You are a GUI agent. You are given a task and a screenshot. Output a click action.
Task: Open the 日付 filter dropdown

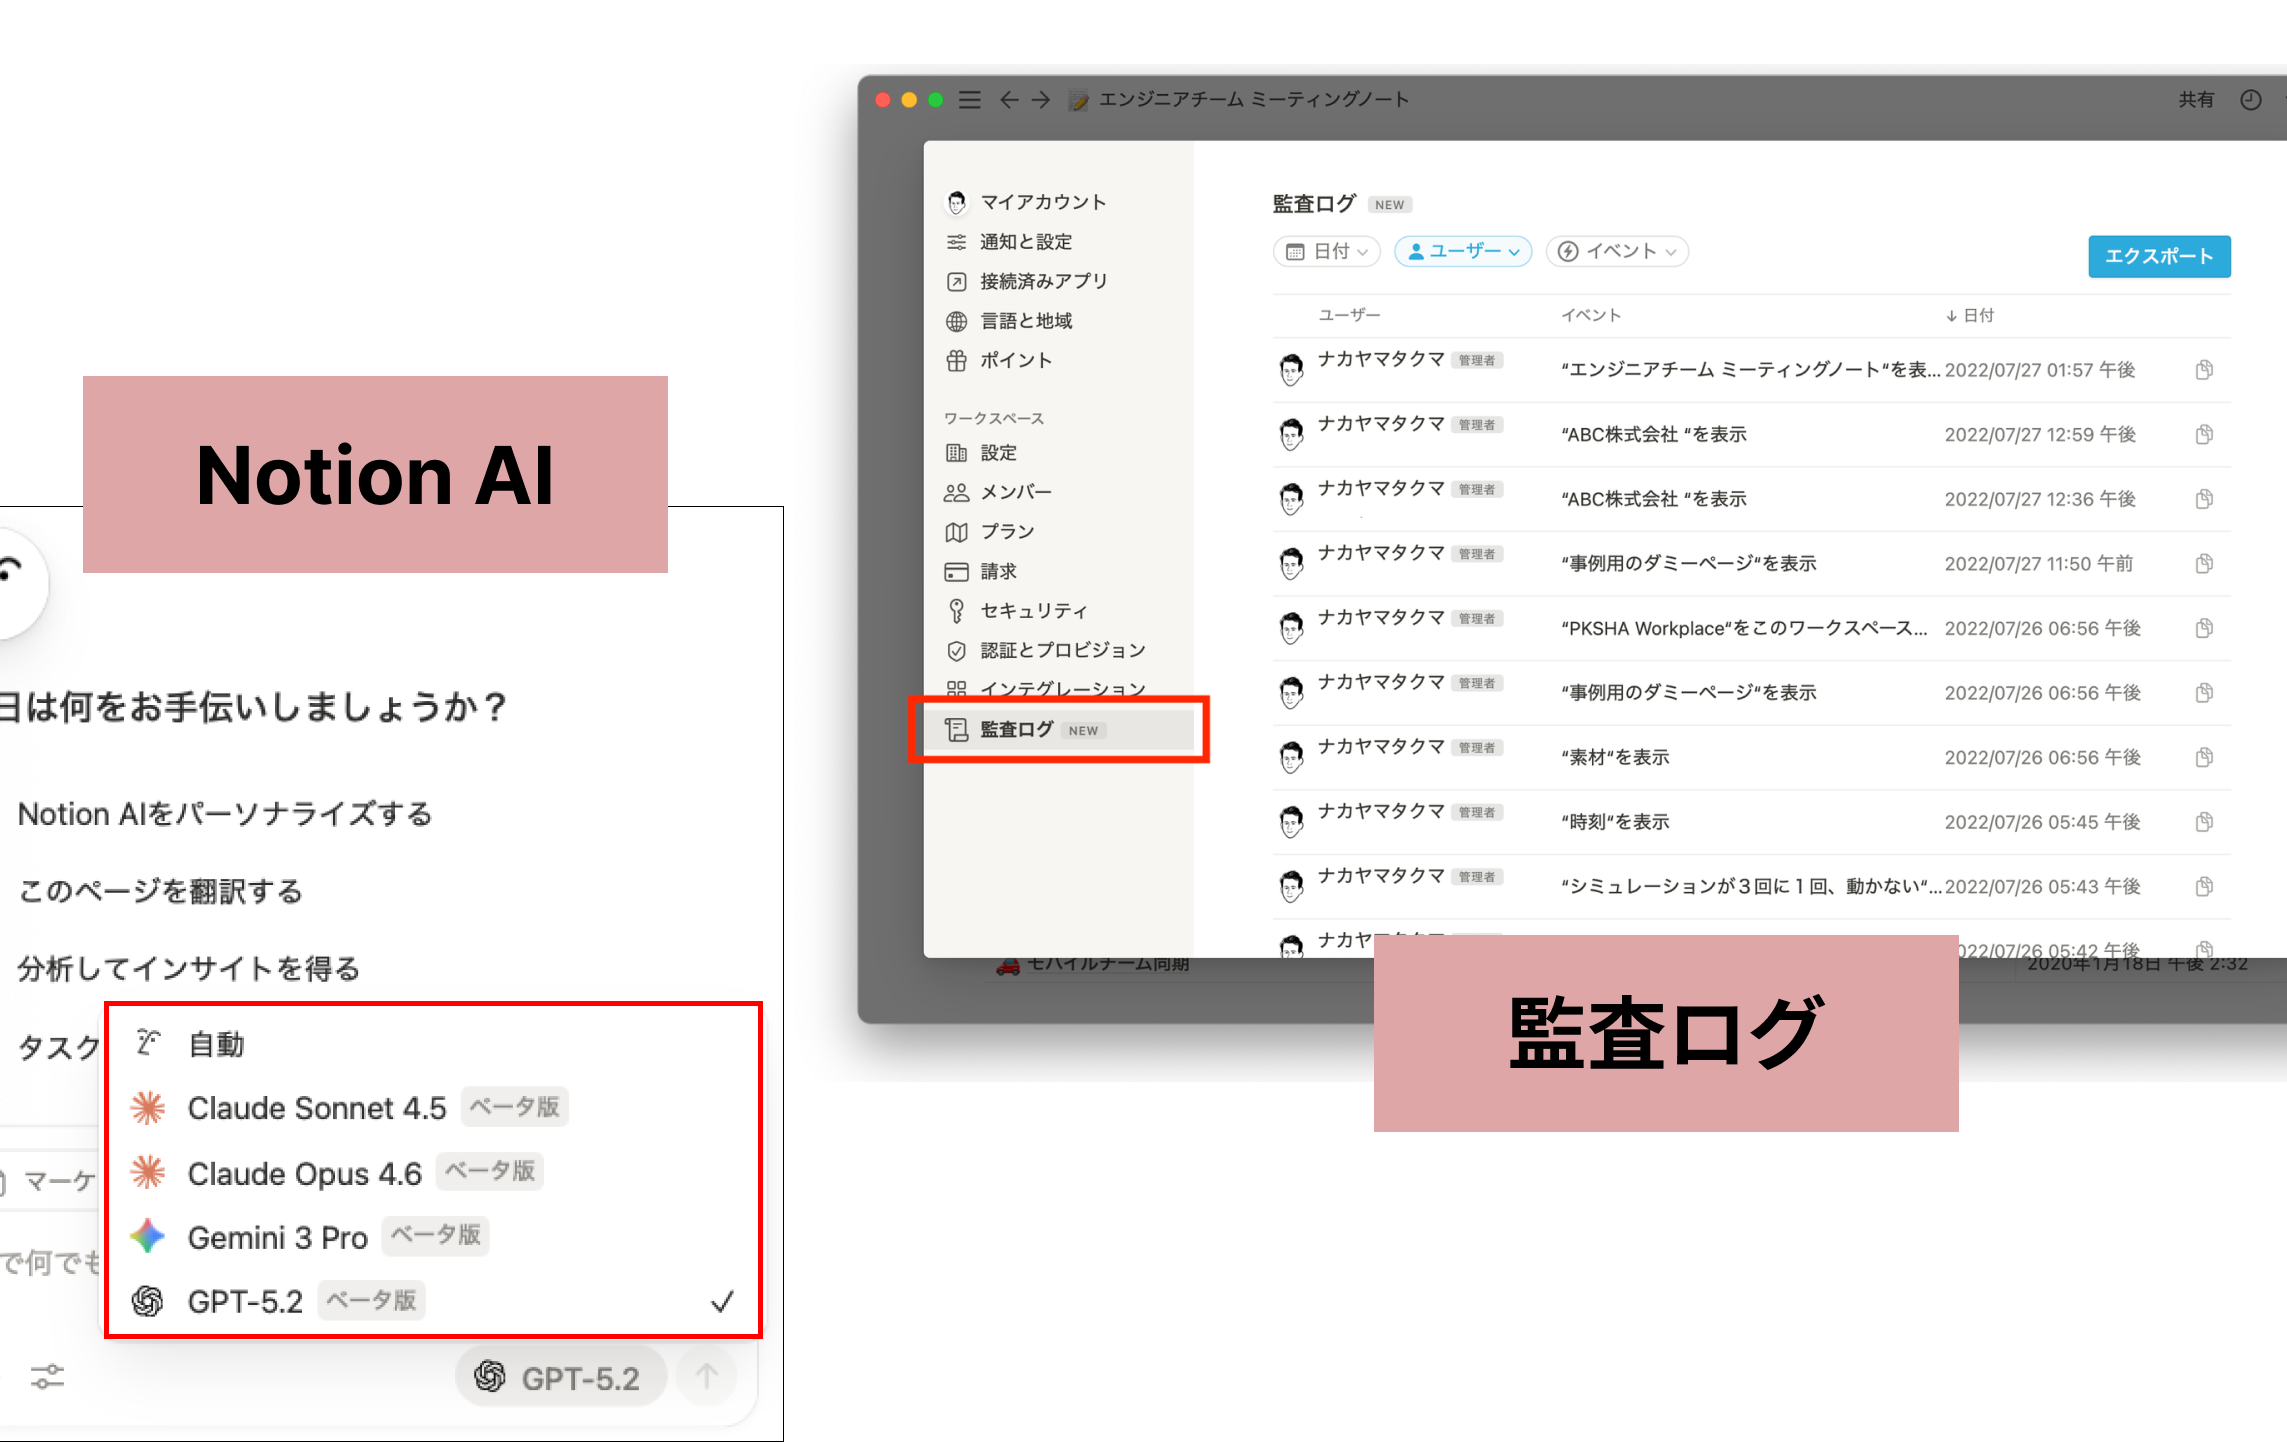[x=1326, y=251]
